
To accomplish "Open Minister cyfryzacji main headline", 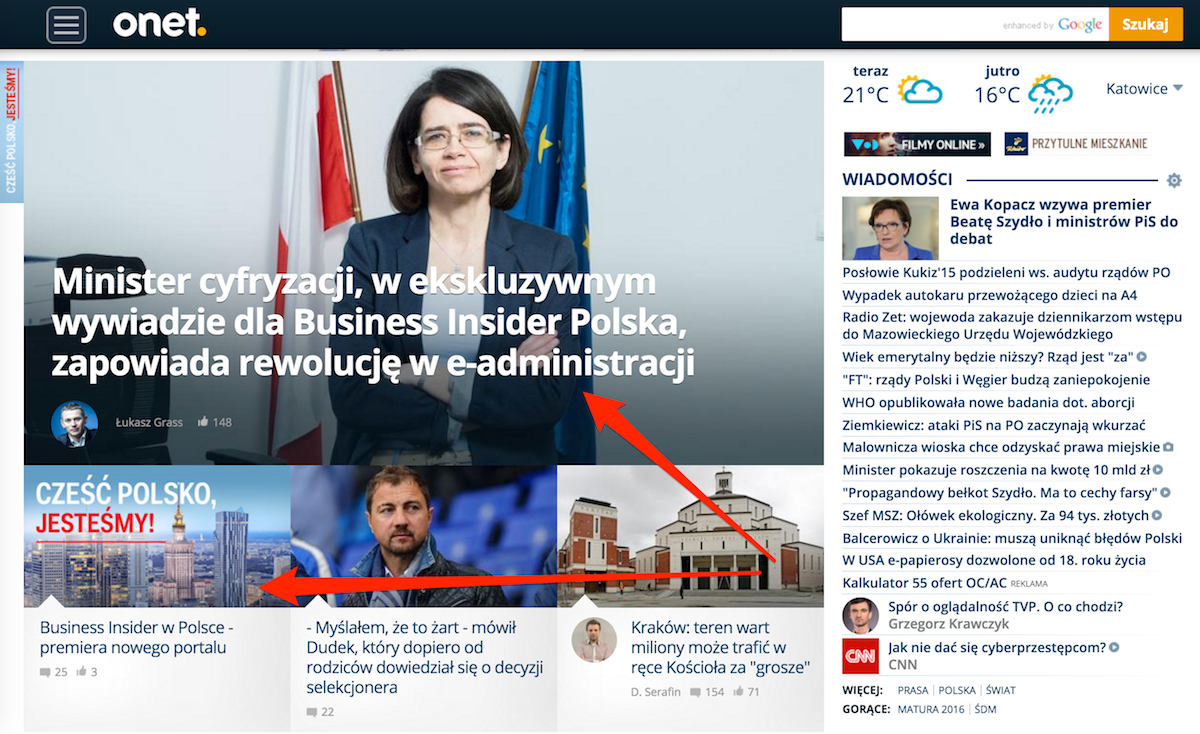I will (373, 322).
